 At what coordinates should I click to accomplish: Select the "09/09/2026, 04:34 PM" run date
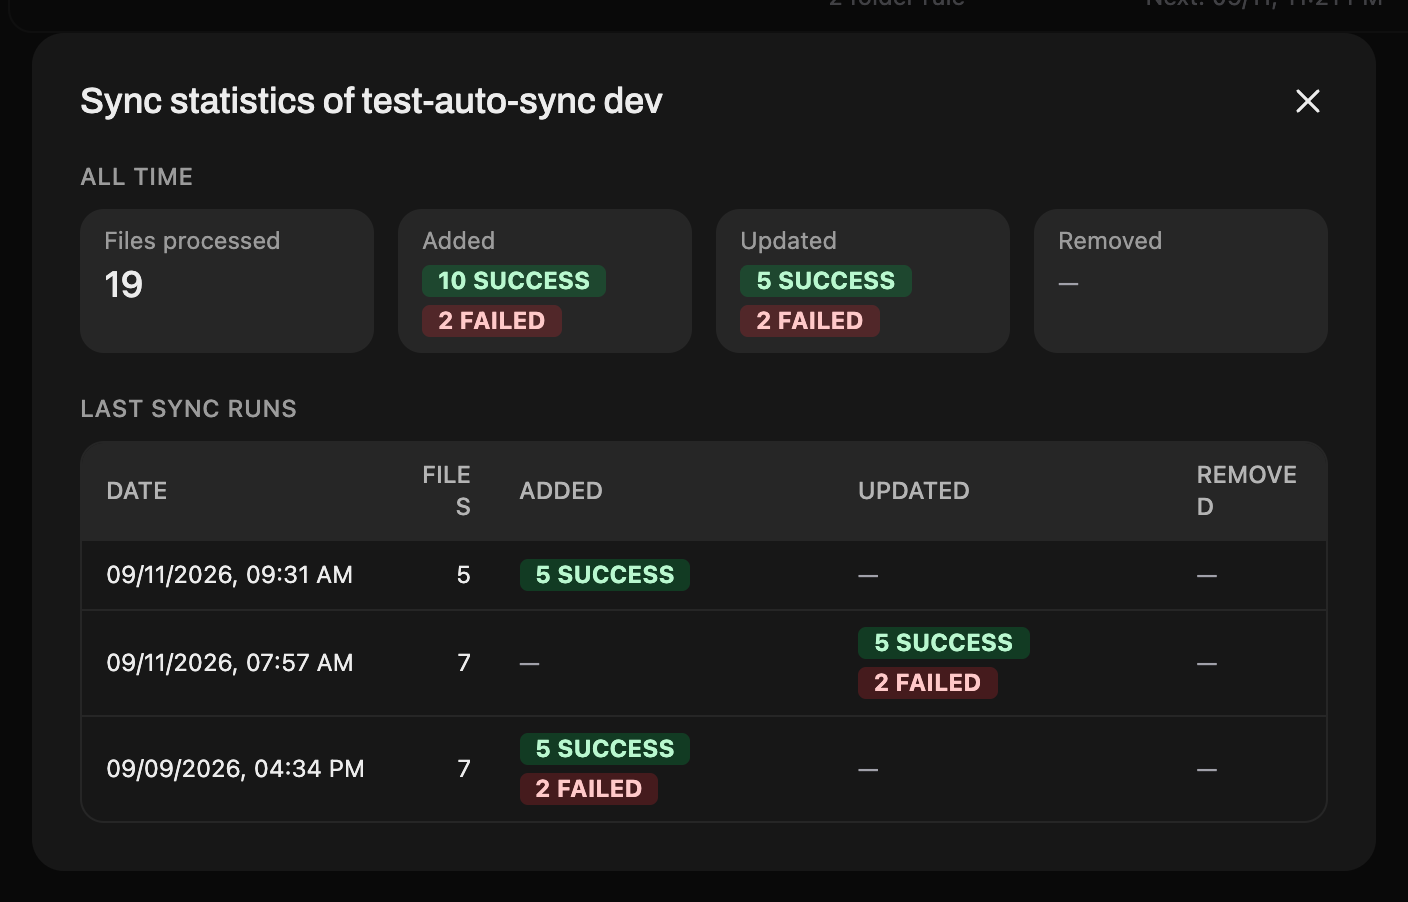[x=236, y=769]
